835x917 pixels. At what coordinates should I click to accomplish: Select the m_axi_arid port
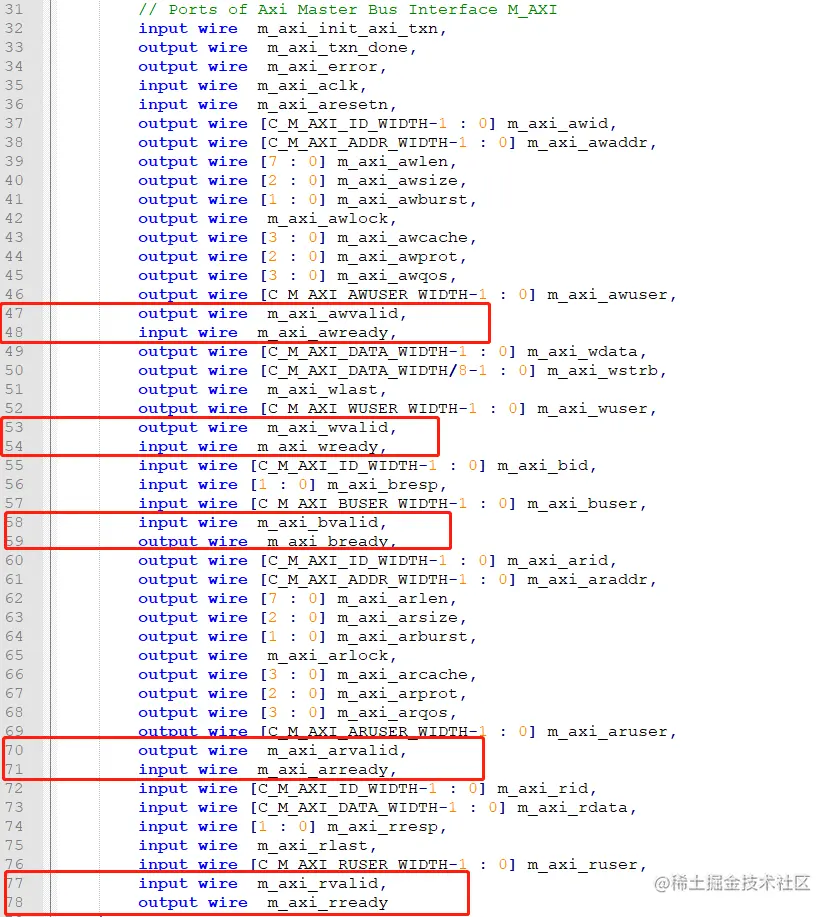click(x=558, y=561)
